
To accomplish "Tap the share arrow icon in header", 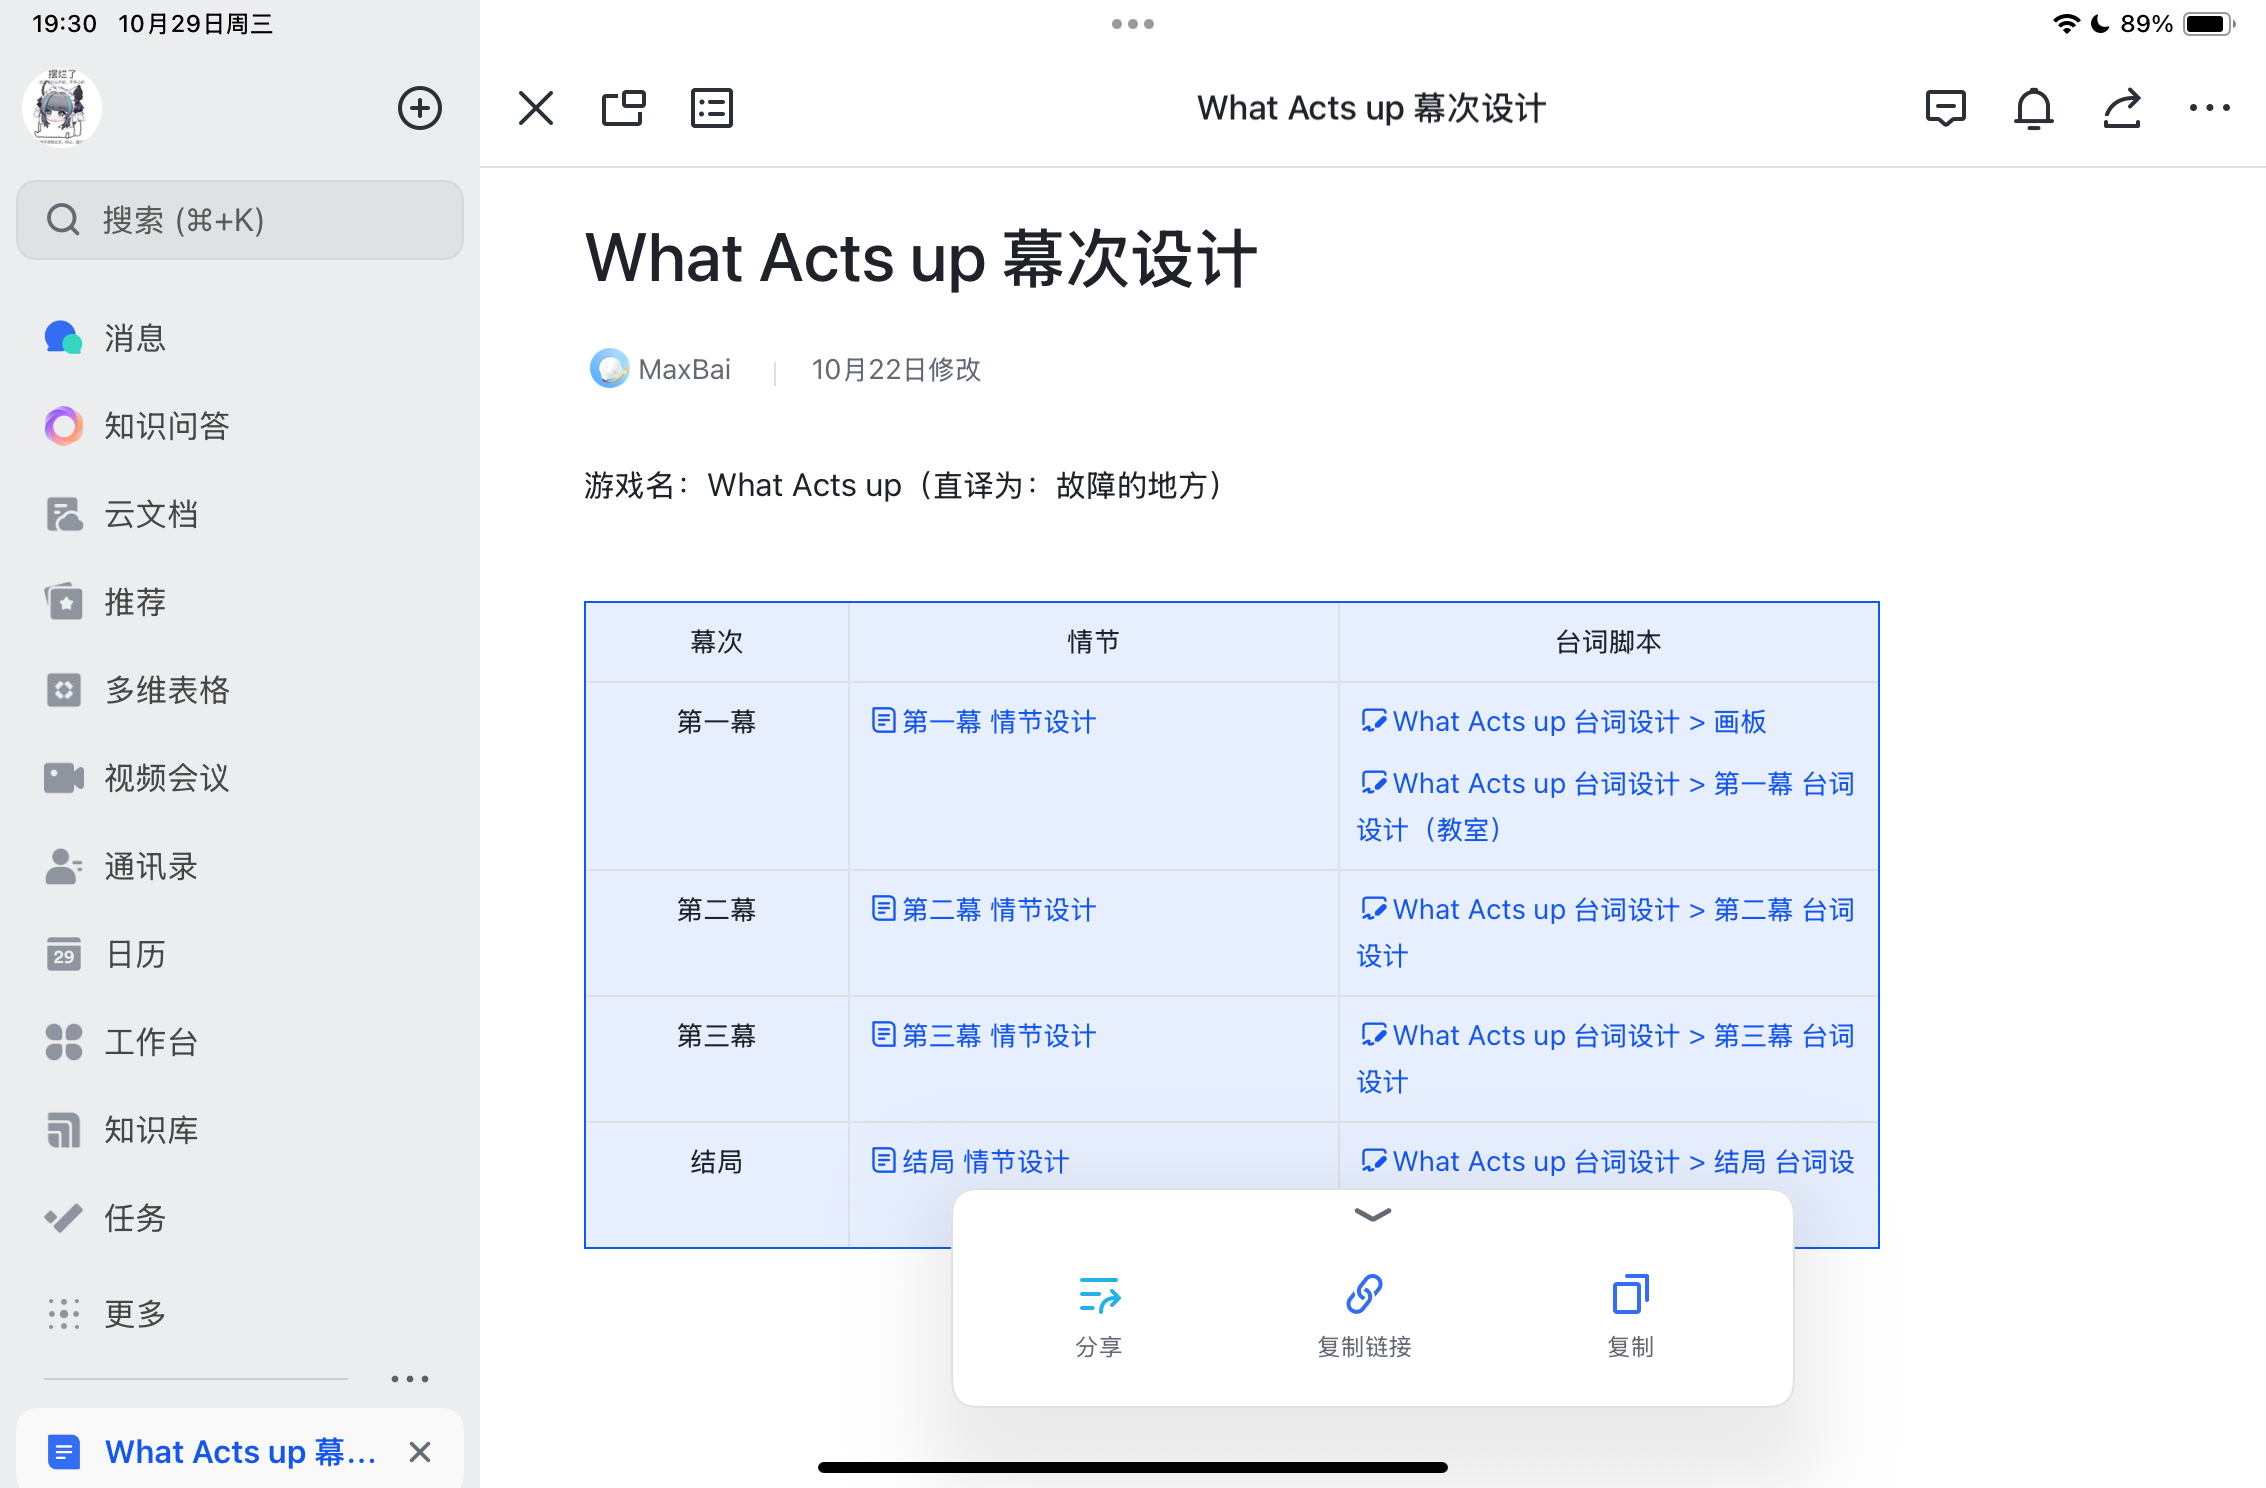I will tap(2121, 108).
